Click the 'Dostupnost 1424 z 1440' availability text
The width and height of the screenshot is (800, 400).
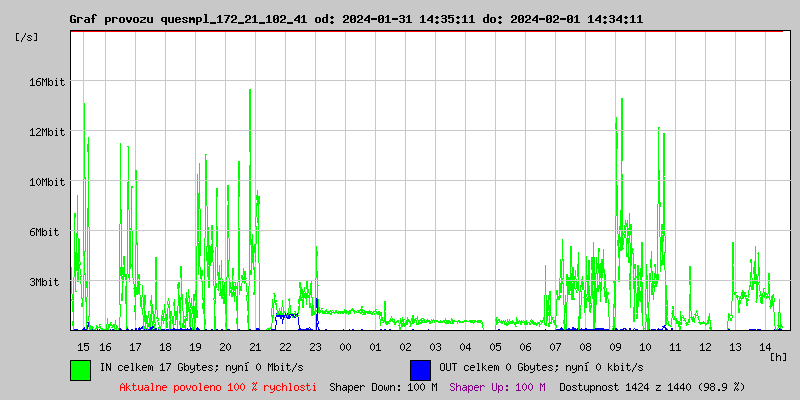[651, 387]
